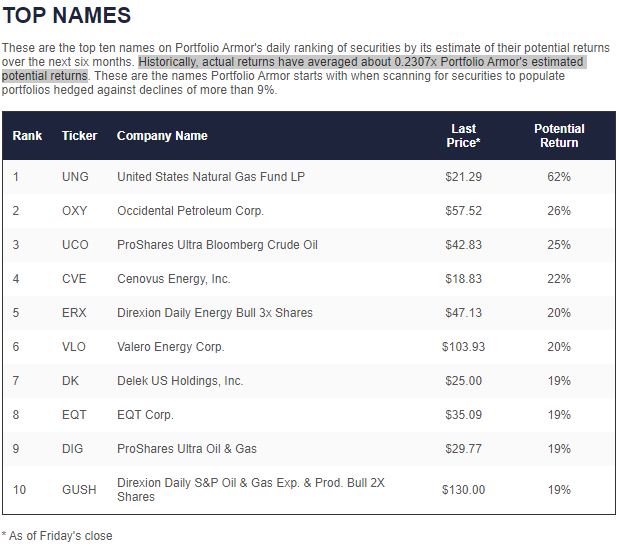Select United States Natural Gas Fund LP
The width and height of the screenshot is (619, 546).
(211, 177)
